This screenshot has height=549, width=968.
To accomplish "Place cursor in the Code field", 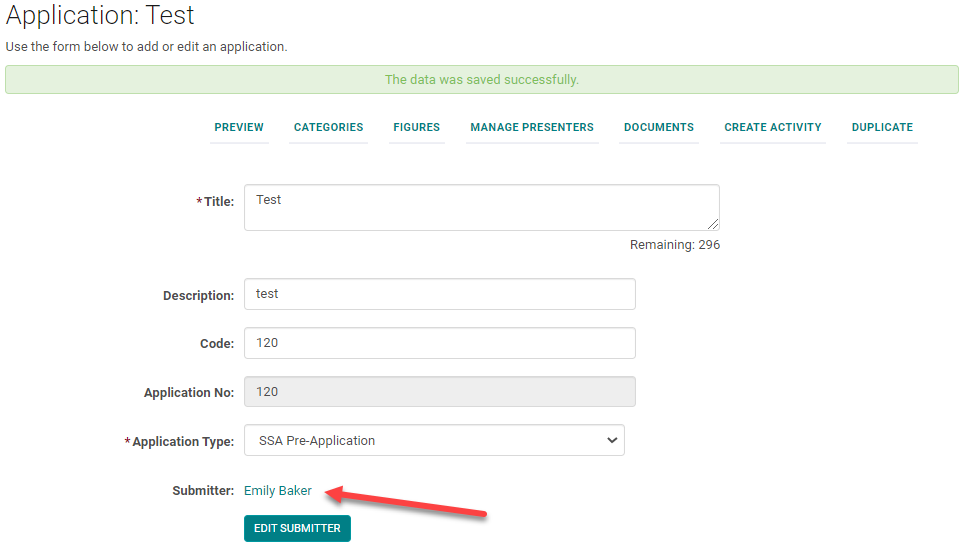I will click(x=439, y=343).
